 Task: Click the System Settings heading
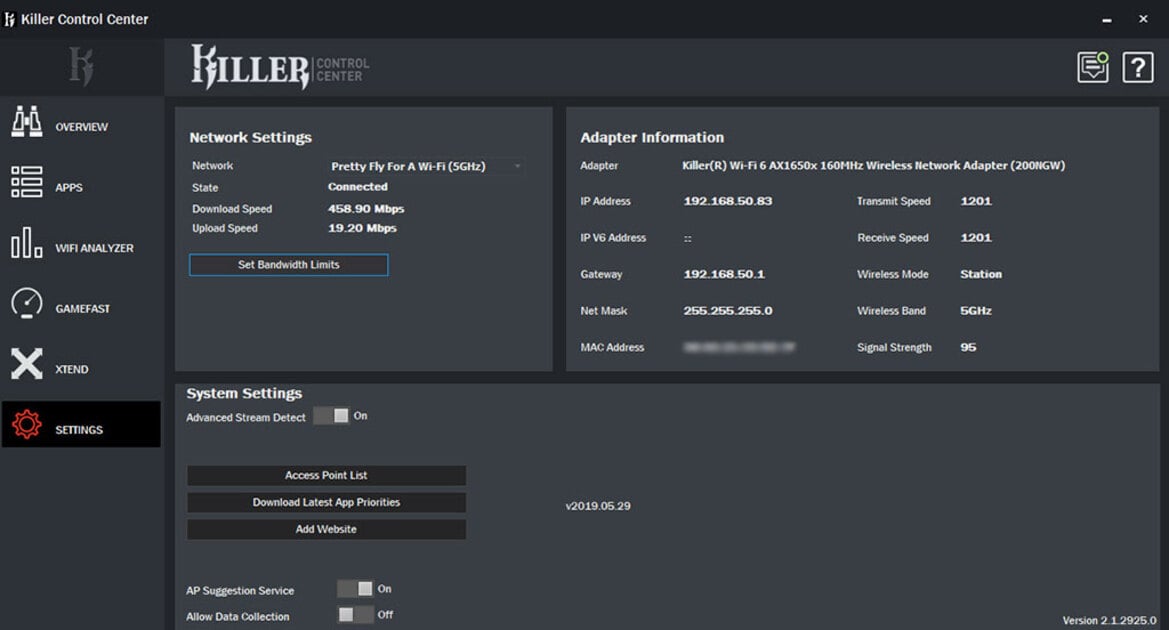tap(245, 394)
